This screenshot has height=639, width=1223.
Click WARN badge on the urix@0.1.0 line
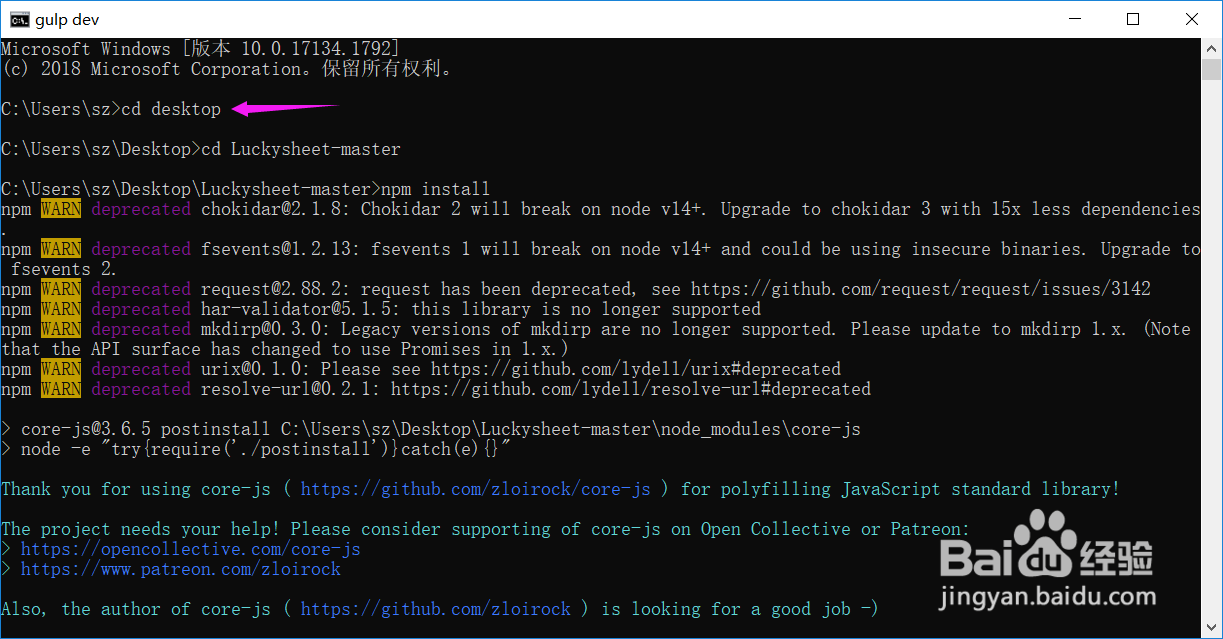61,369
